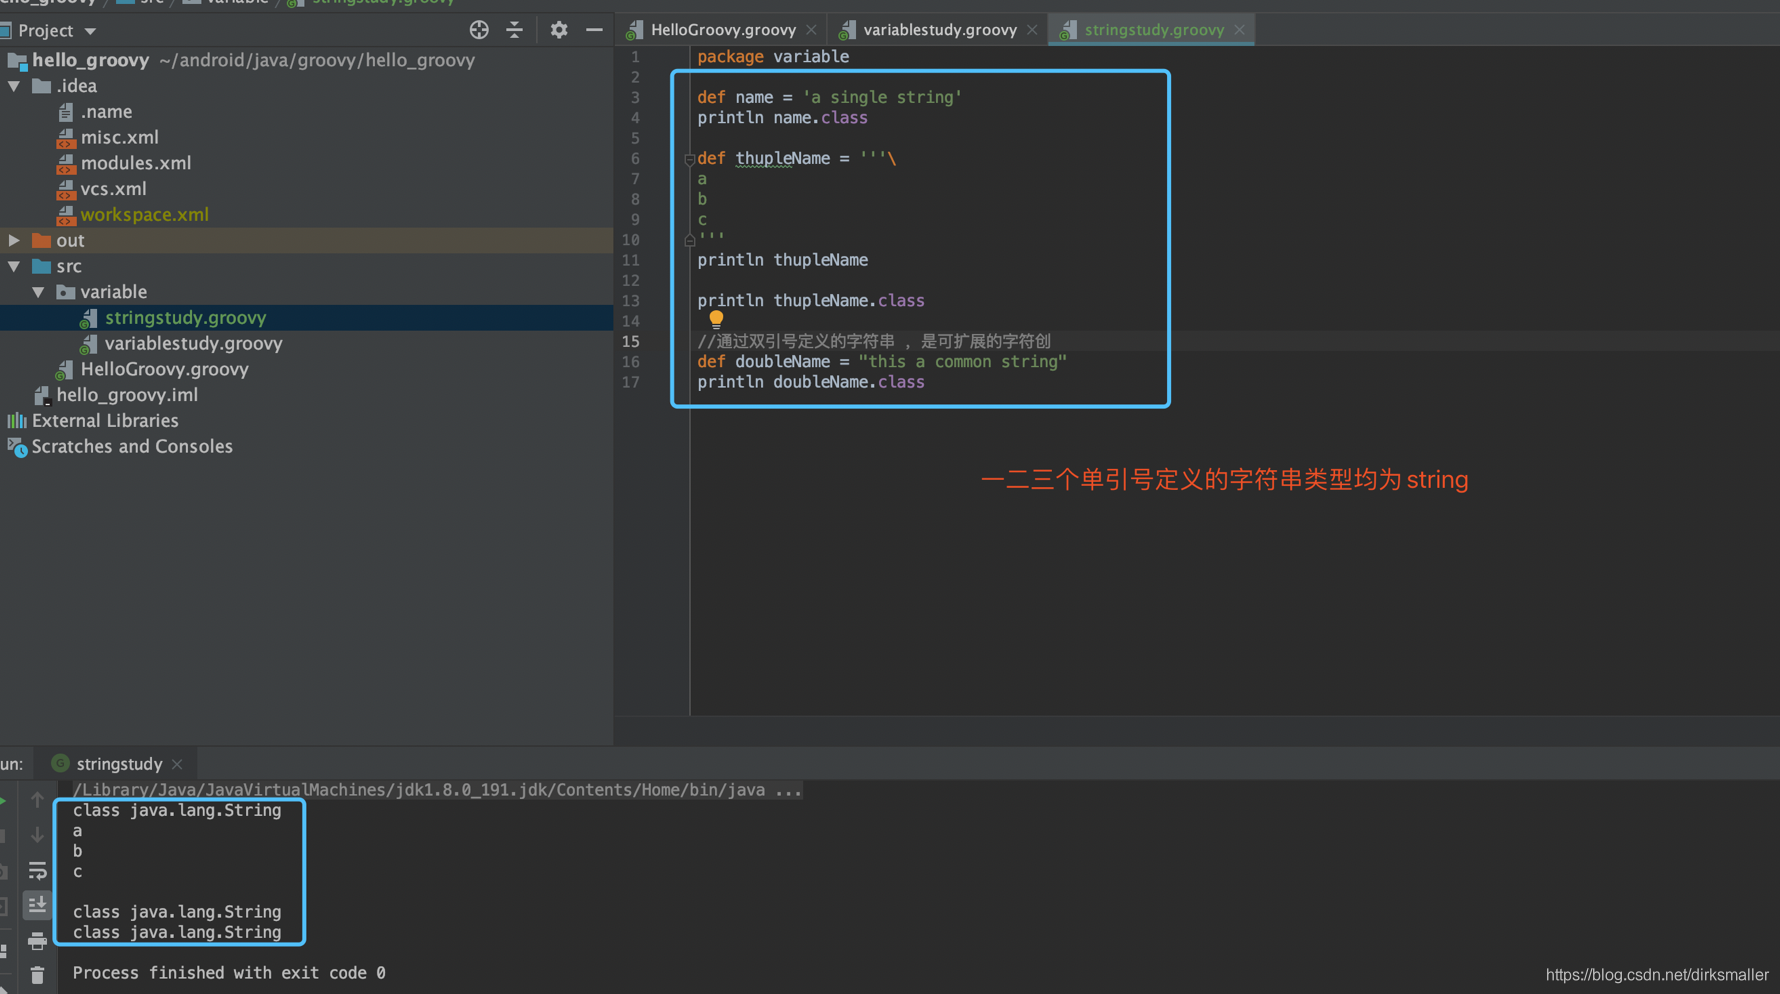1780x994 pixels.
Task: Select hello_groovy project root
Action: tap(90, 60)
